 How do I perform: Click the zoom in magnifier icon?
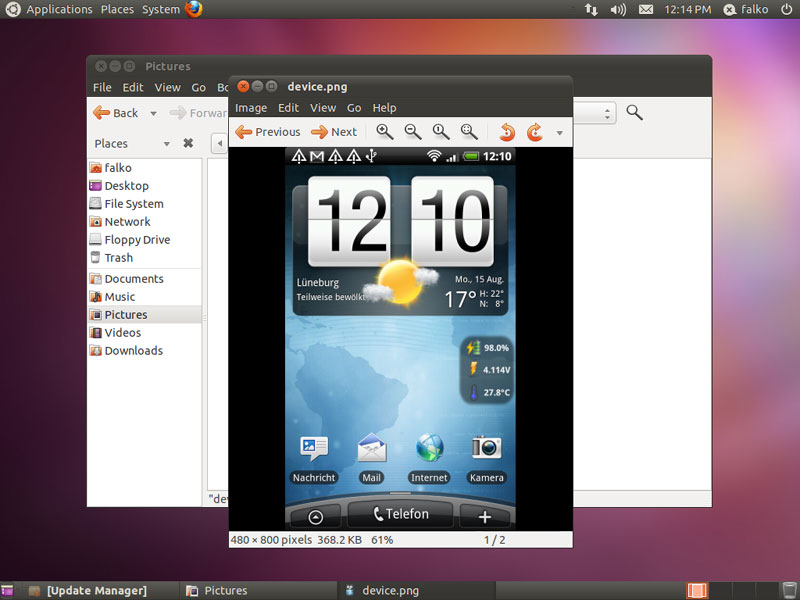click(384, 132)
